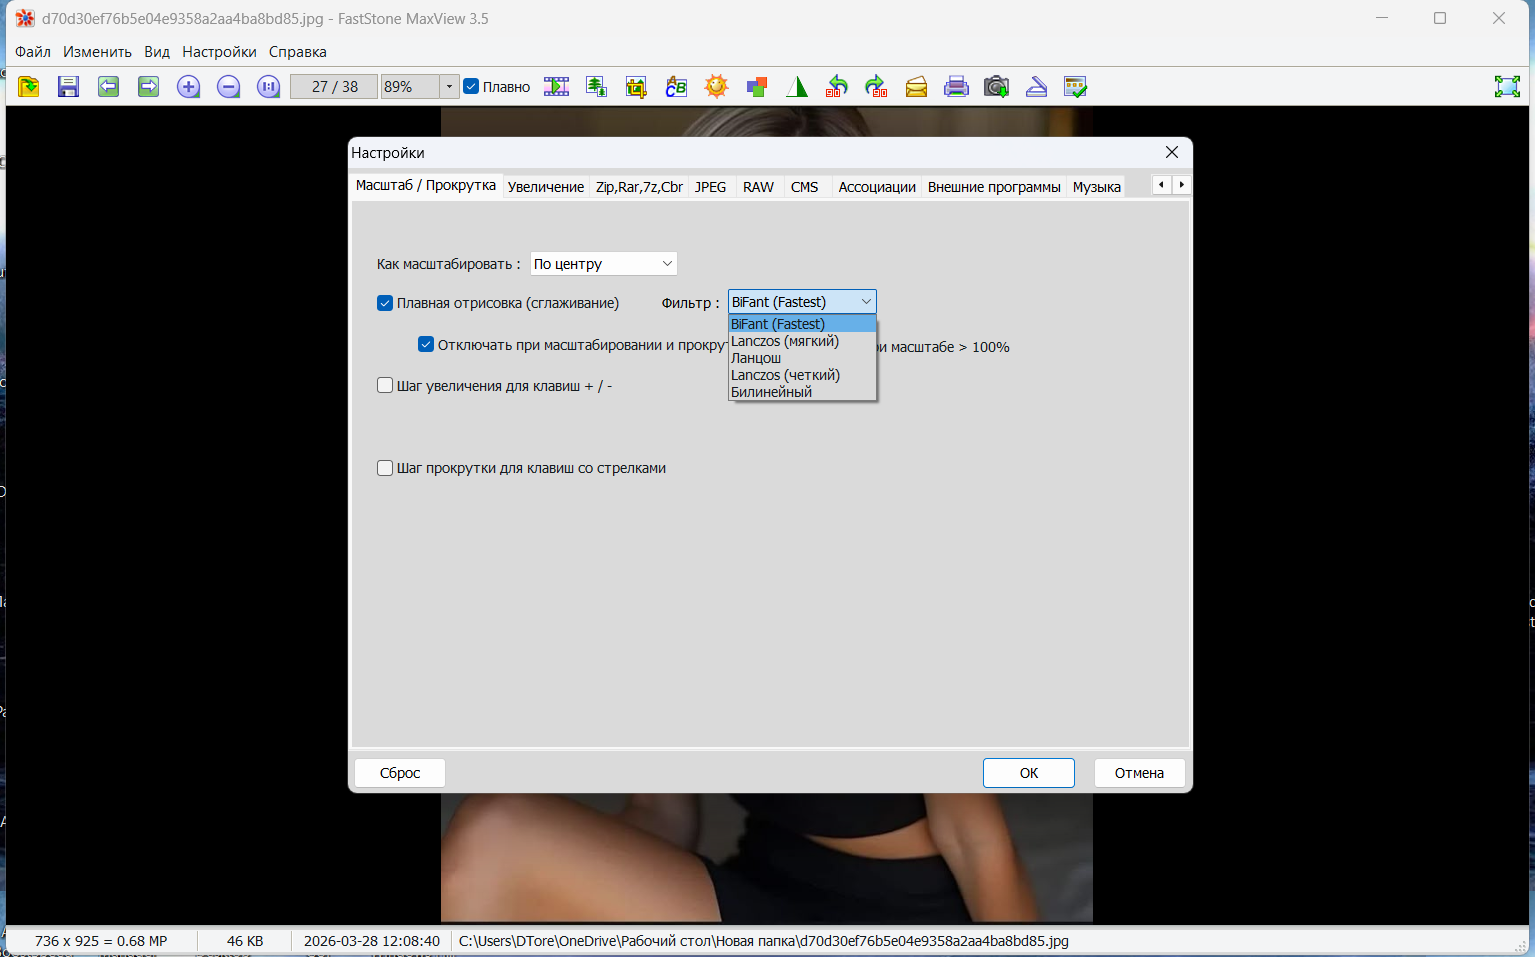
Task: Switch to the Увеличение tab
Action: [546, 187]
